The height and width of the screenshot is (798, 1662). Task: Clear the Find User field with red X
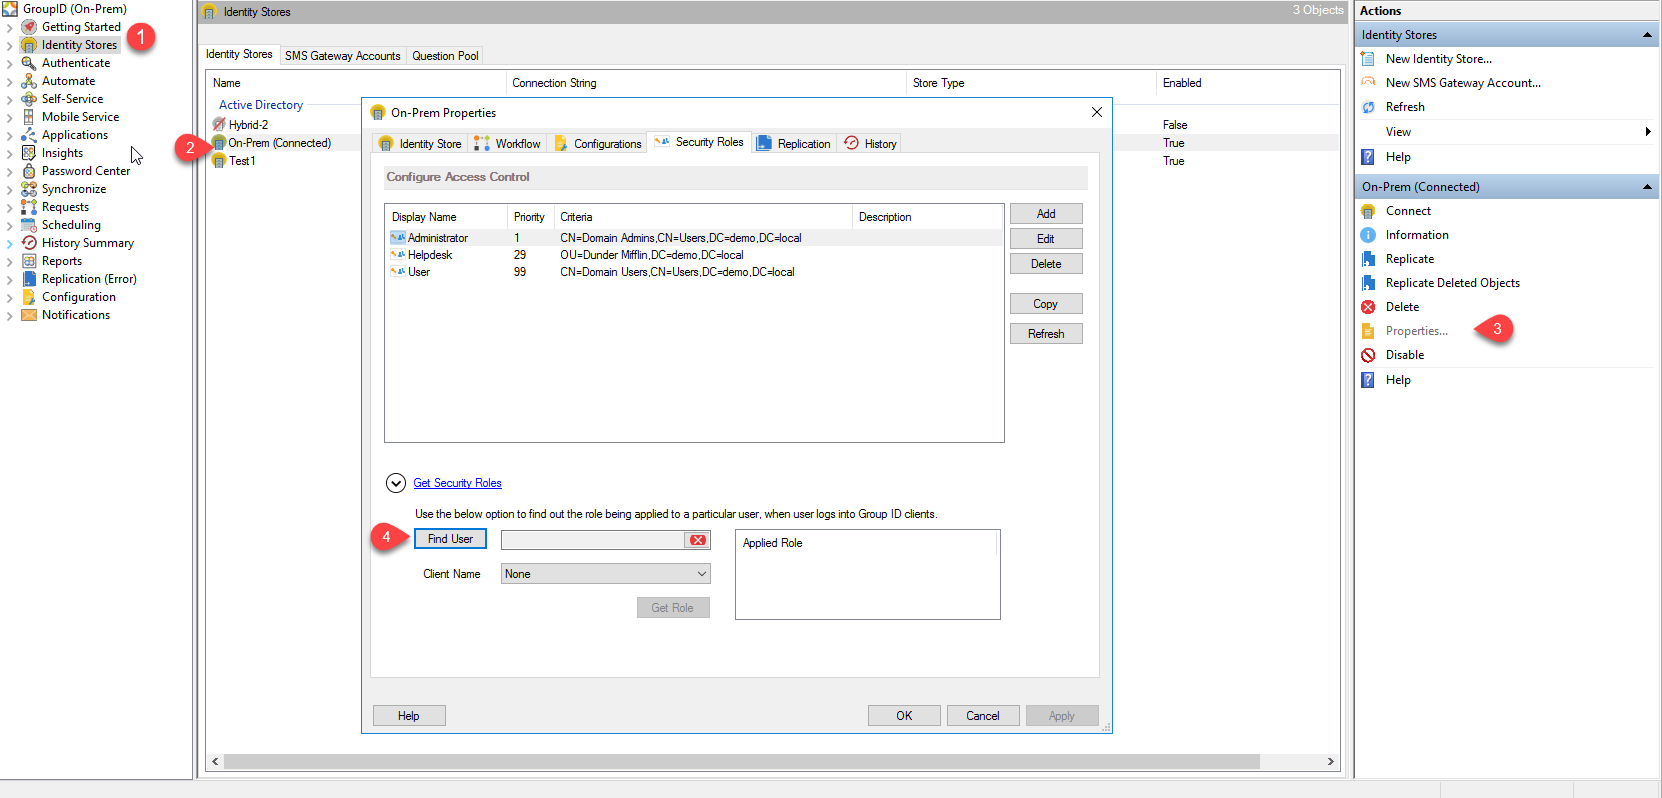point(697,540)
